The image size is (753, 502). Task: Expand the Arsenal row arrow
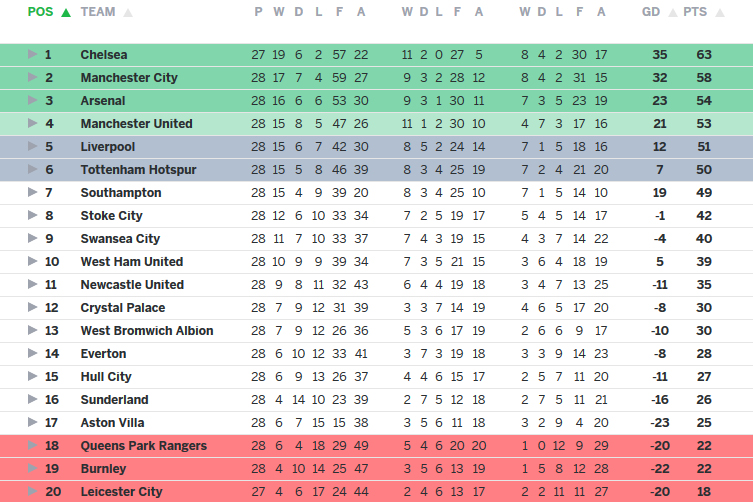pos(32,100)
